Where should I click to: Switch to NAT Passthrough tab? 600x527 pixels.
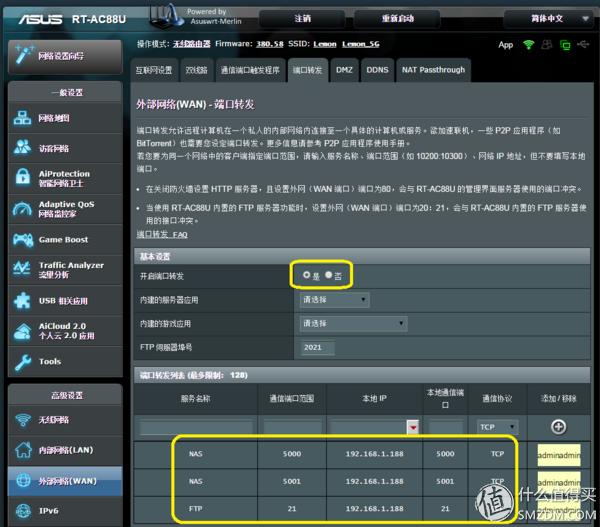tap(433, 70)
